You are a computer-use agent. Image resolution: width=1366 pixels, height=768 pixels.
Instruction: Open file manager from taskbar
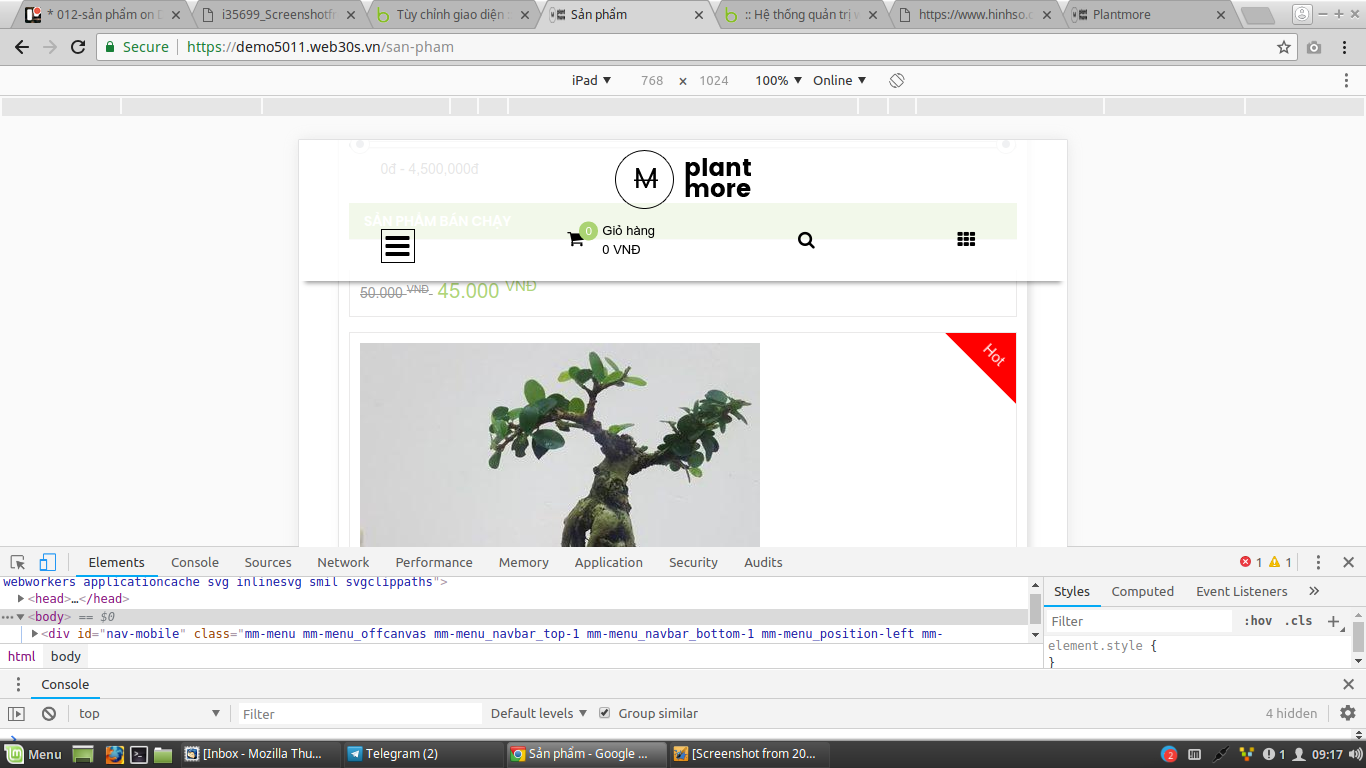tap(163, 754)
